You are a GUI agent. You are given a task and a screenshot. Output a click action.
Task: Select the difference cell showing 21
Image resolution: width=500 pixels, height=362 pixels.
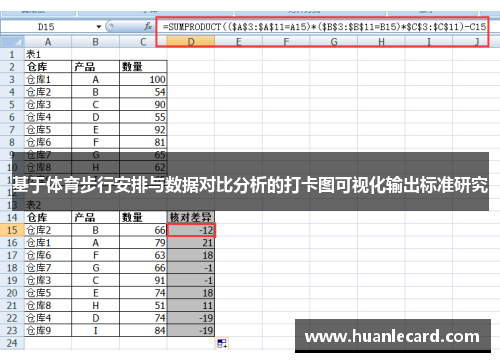pos(191,243)
